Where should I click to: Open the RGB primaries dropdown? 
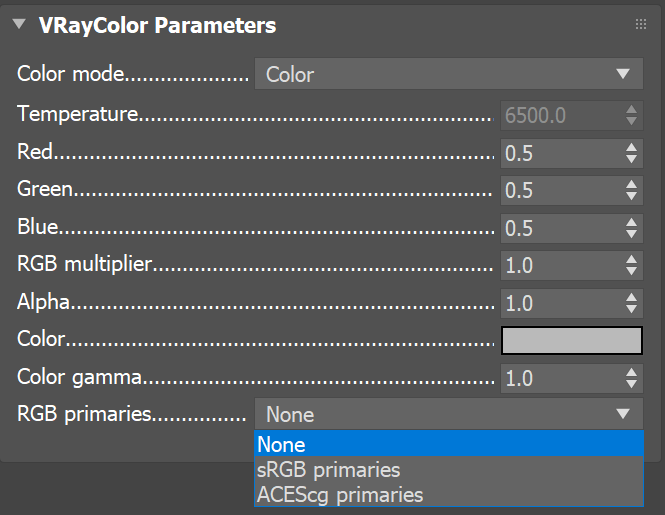(x=449, y=414)
